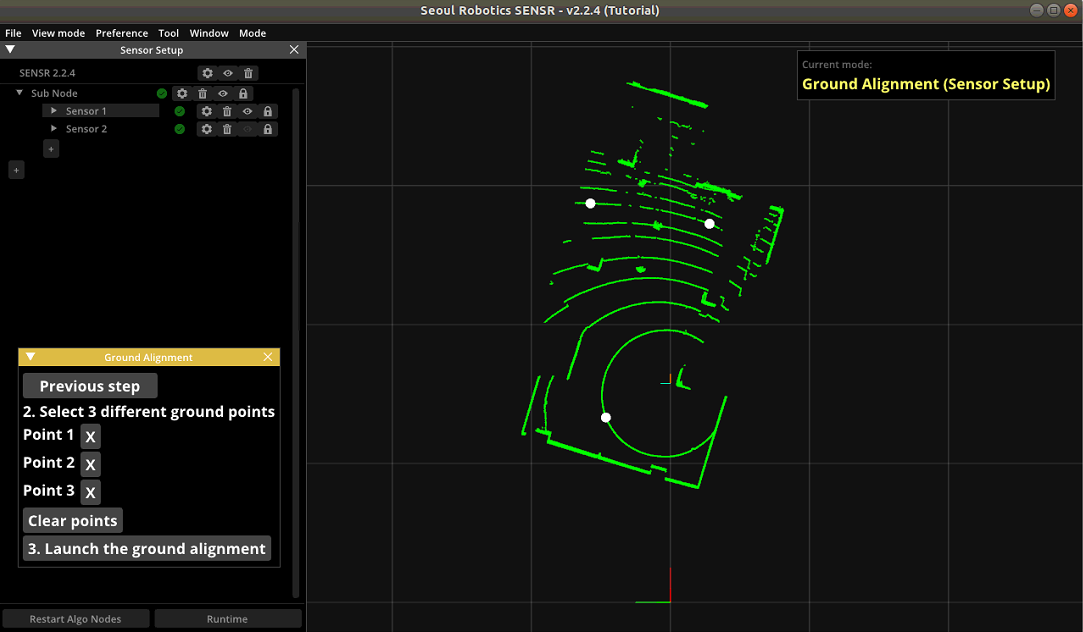1083x632 pixels.
Task: Click the green status check beside Sub Node
Action: pos(162,93)
